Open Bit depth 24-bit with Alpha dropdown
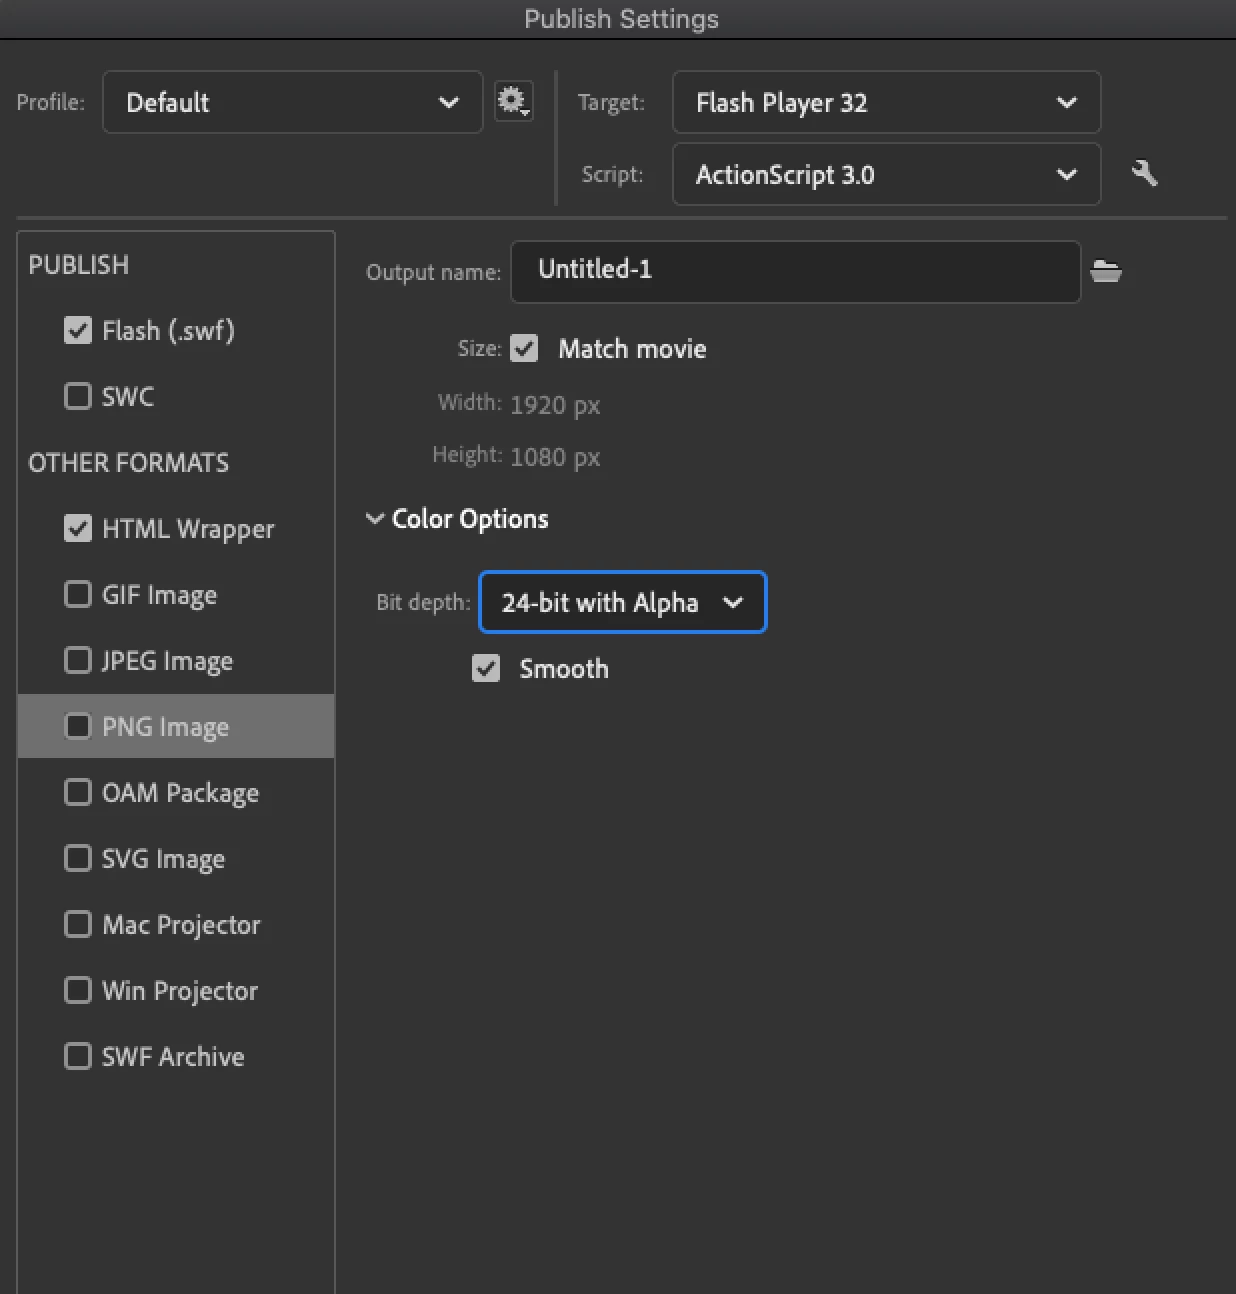Screen dimensions: 1236x1294 (x=623, y=602)
